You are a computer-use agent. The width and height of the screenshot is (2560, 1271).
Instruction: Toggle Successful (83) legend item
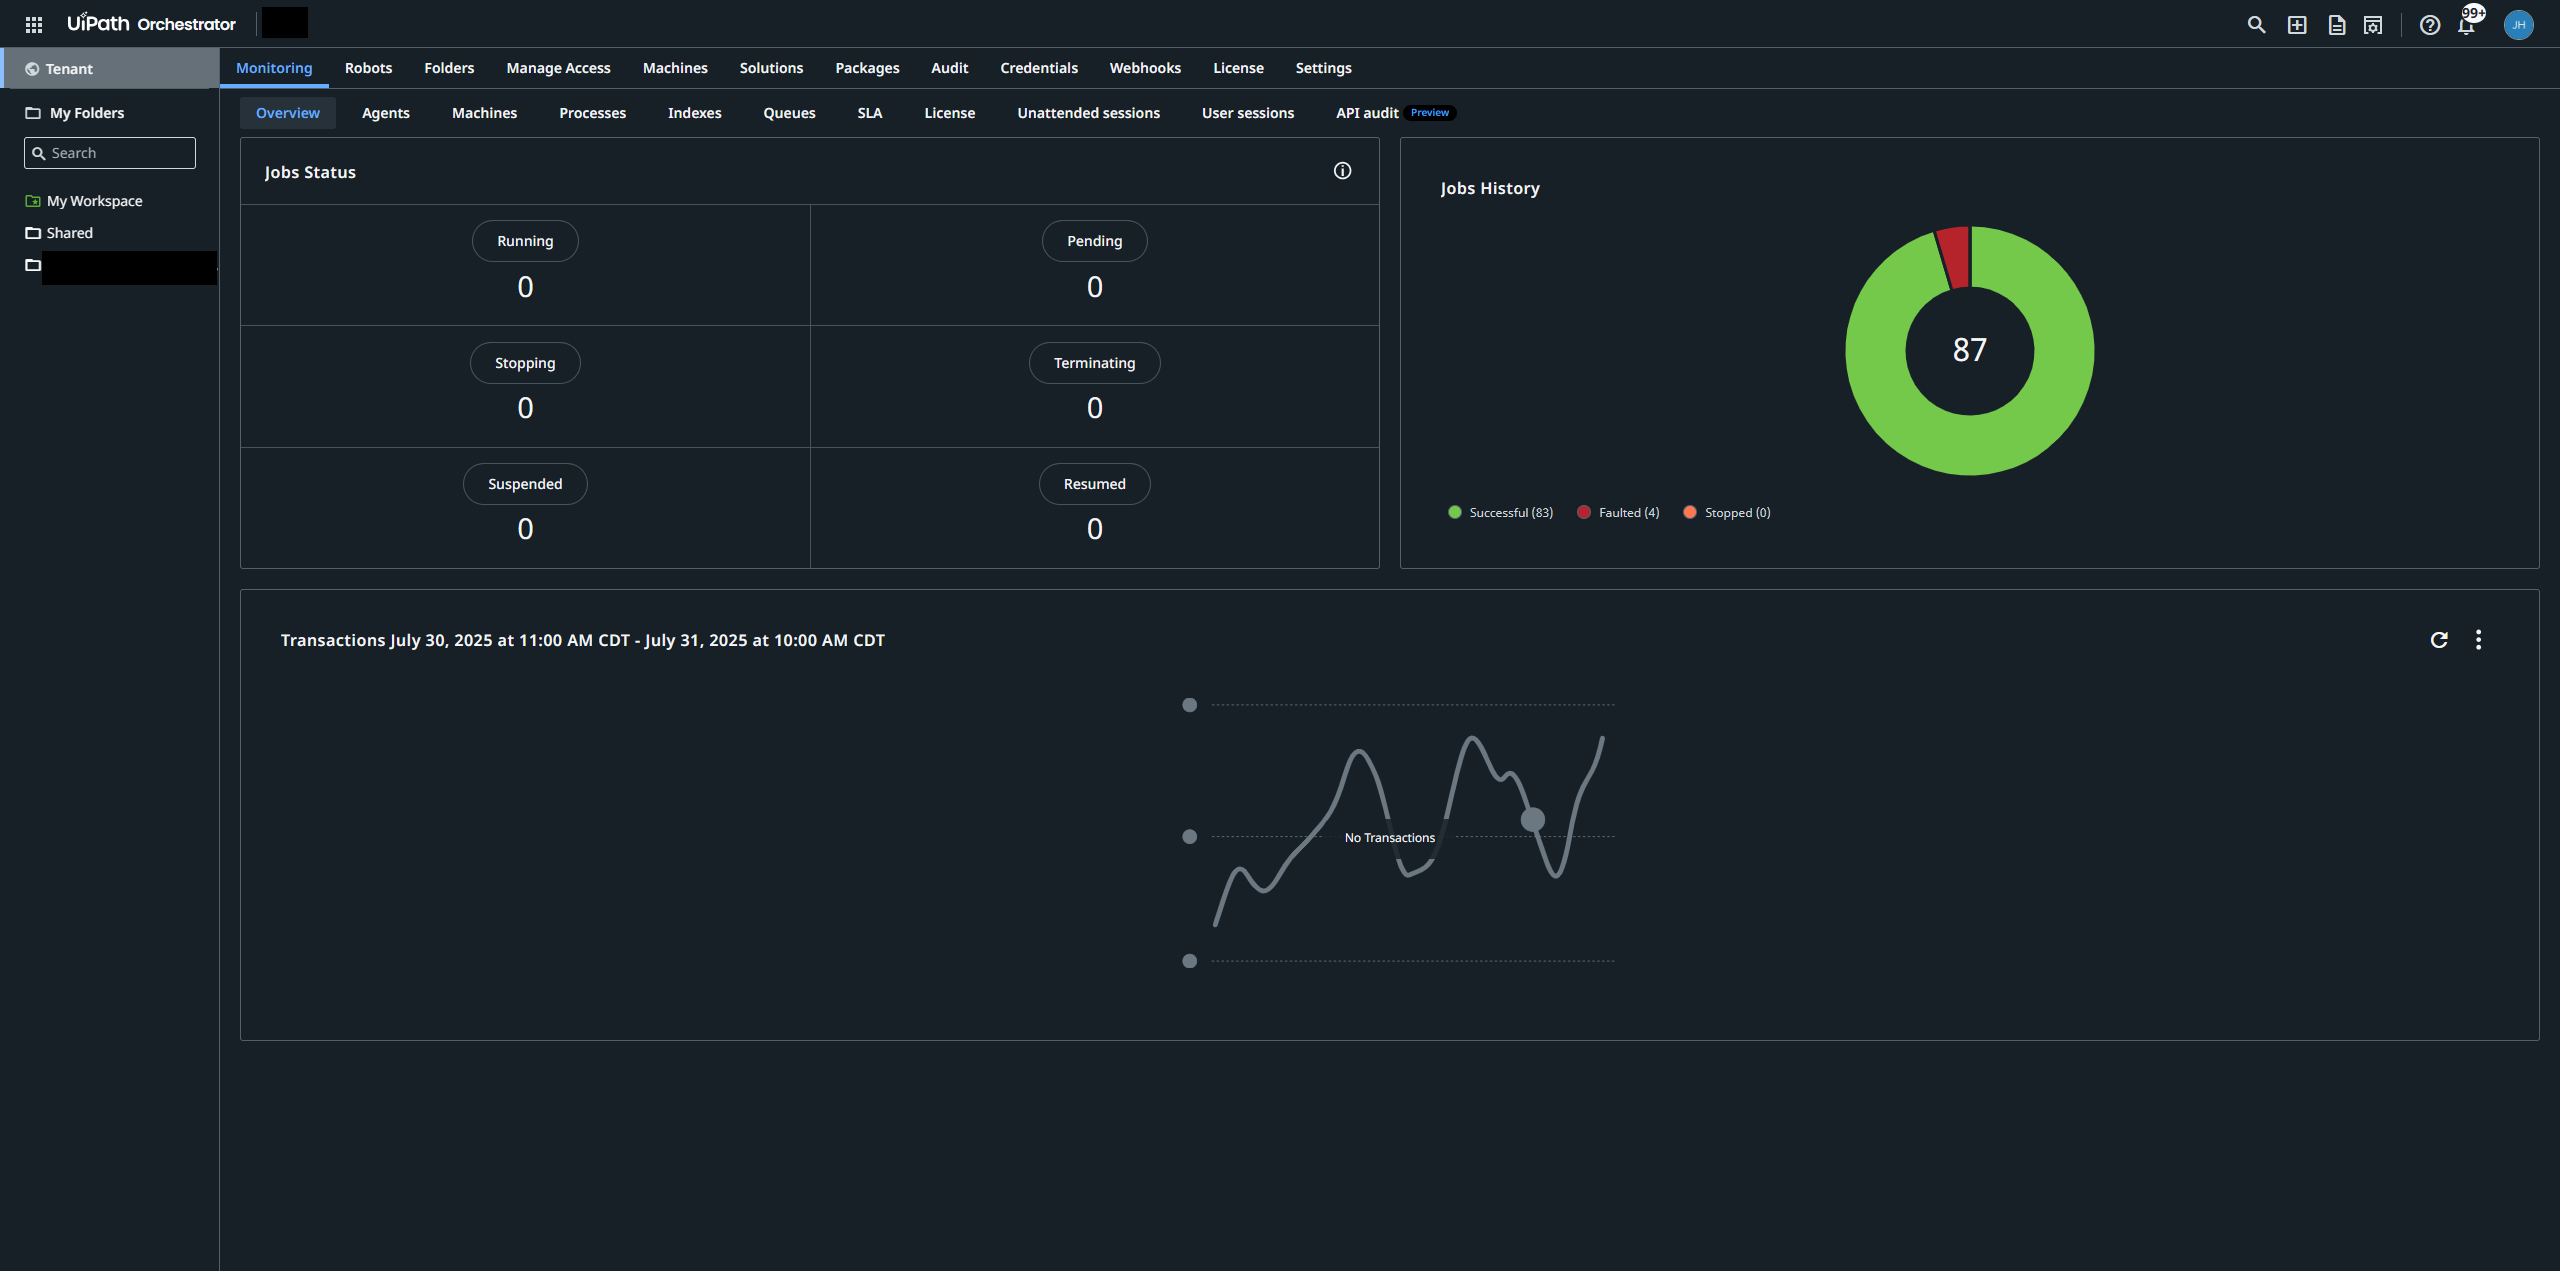[x=1500, y=513]
